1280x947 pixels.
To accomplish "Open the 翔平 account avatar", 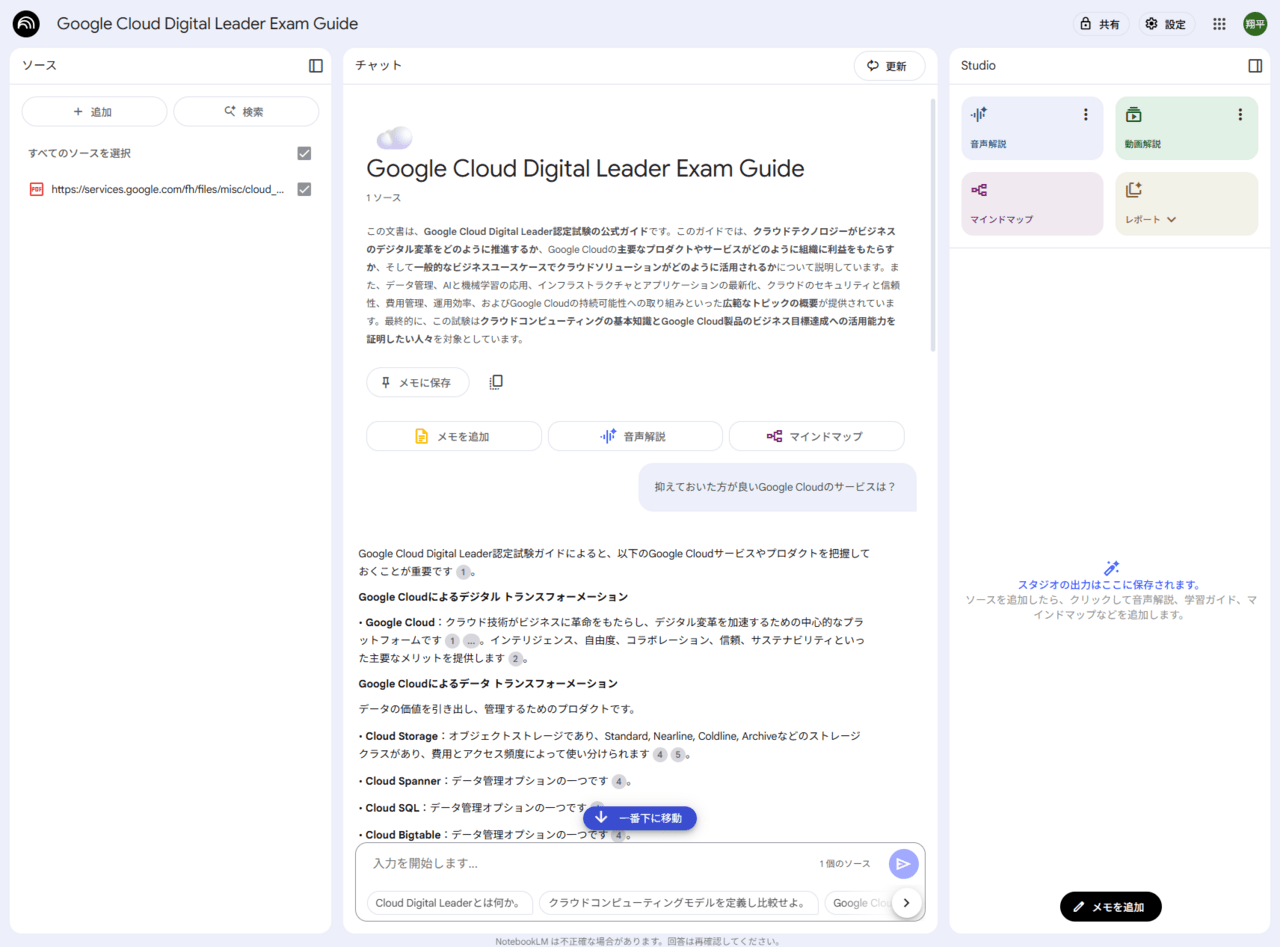I will click(1255, 24).
